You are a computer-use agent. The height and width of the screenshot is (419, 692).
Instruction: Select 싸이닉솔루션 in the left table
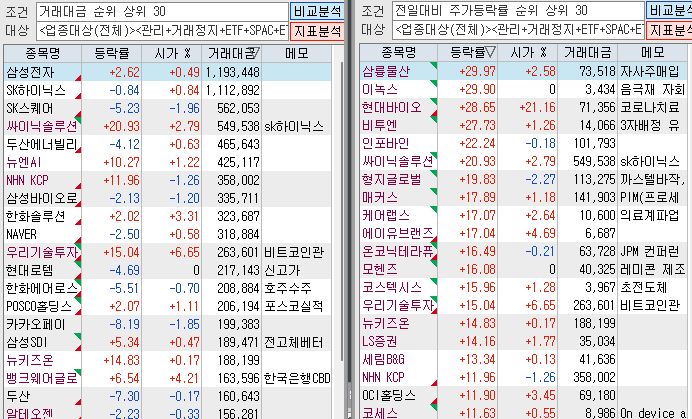click(168, 126)
